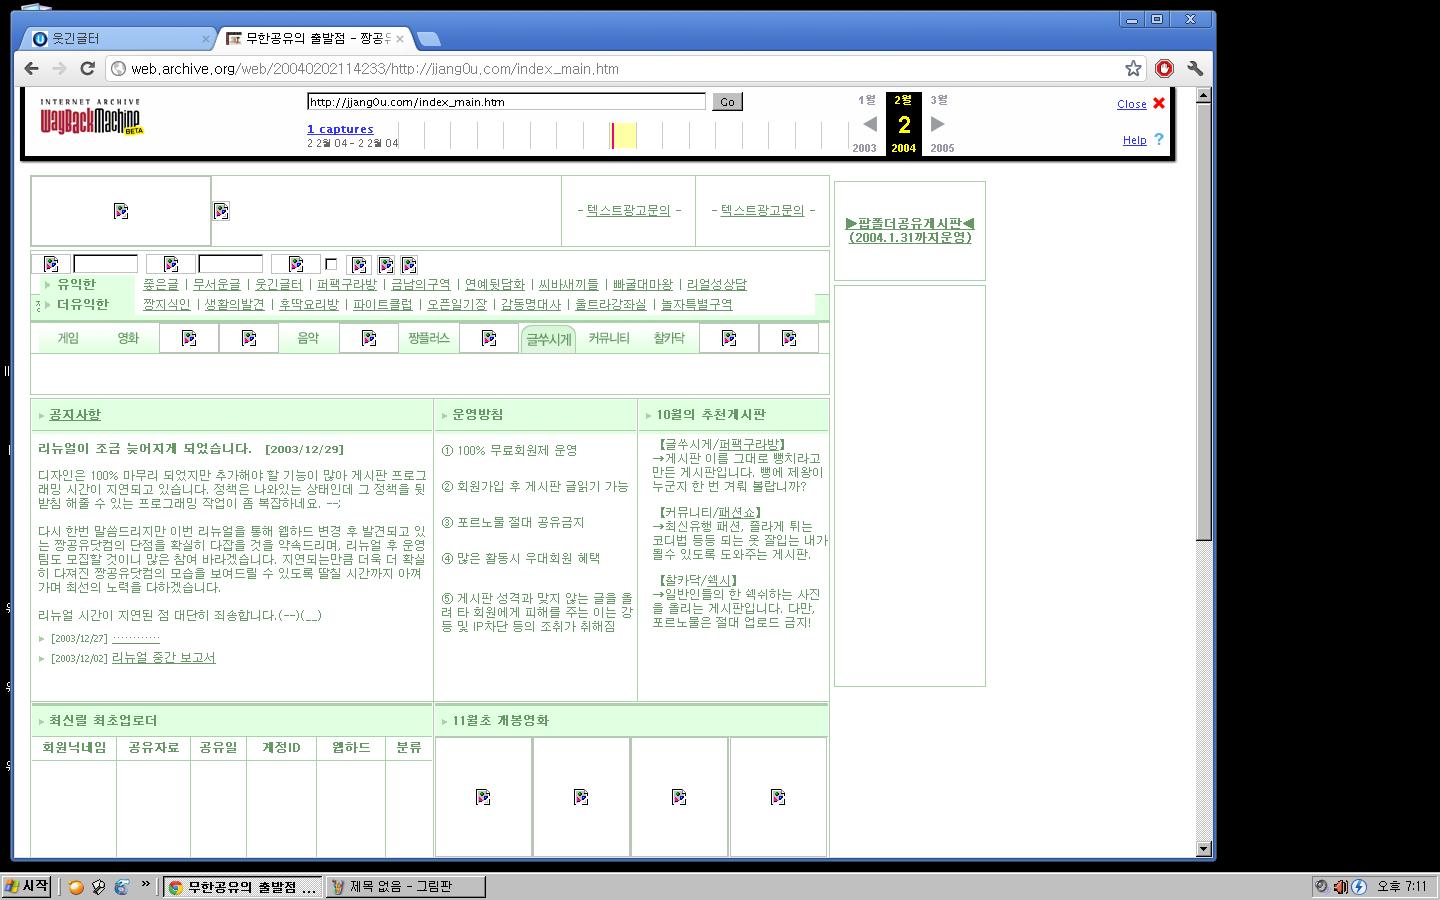Click the browser forward arrow
Screen dimensions: 1440x900
coord(59,68)
